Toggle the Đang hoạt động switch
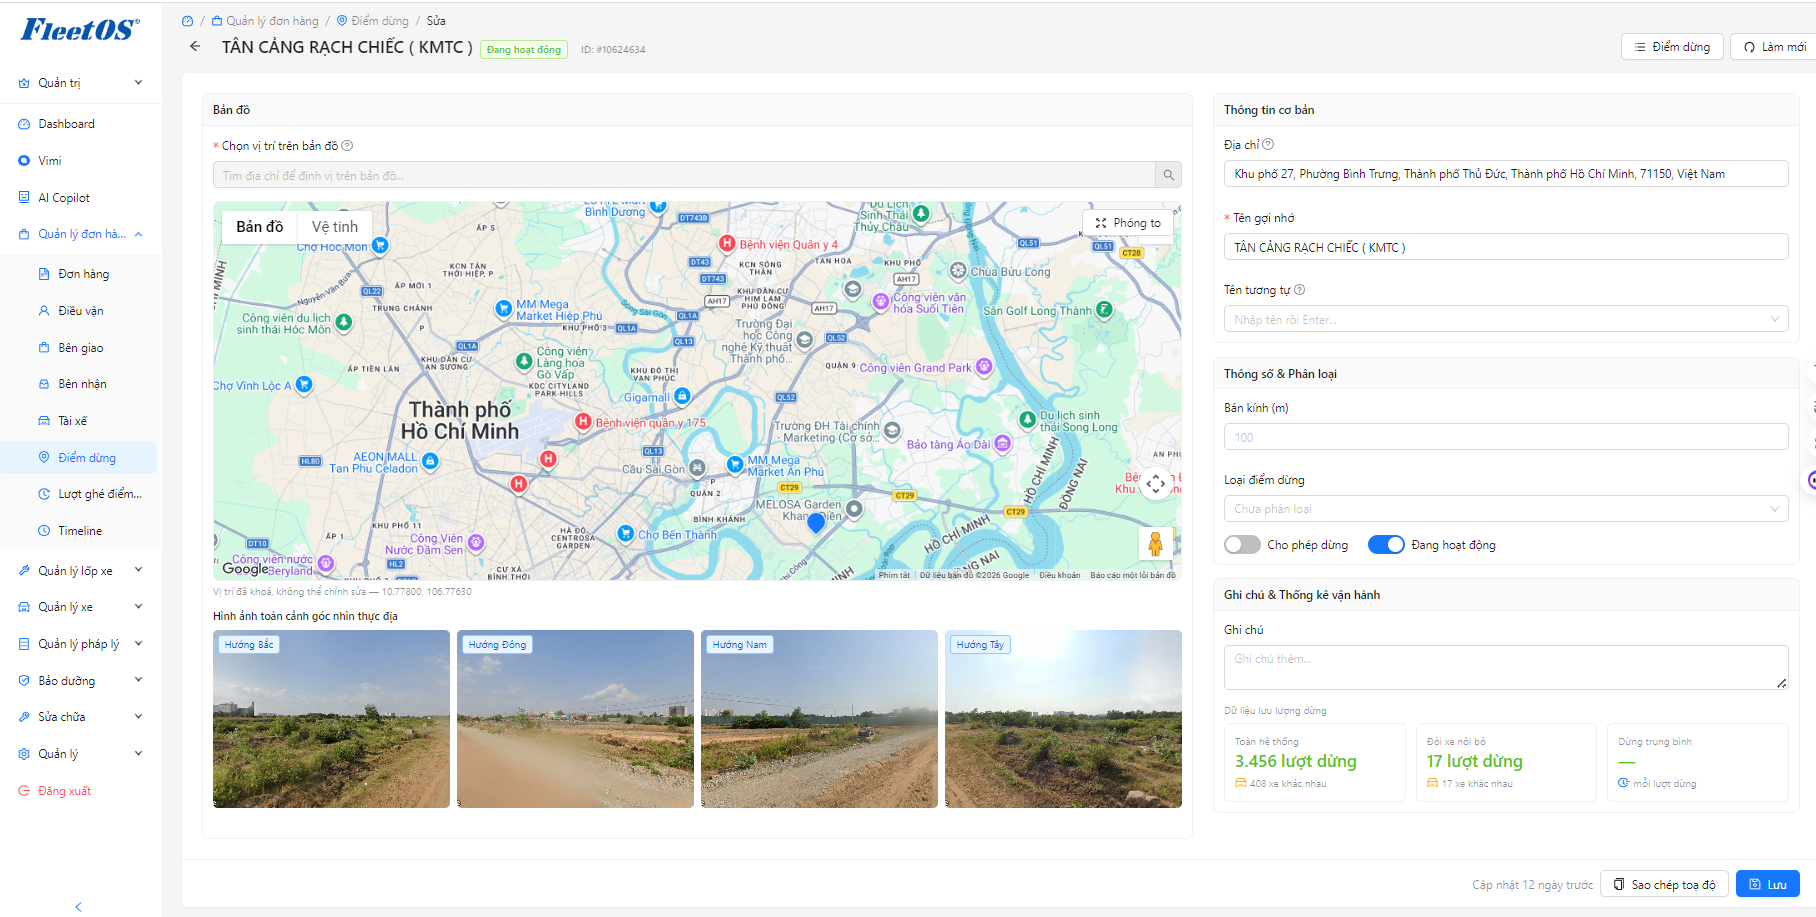This screenshot has width=1816, height=917. (1386, 545)
